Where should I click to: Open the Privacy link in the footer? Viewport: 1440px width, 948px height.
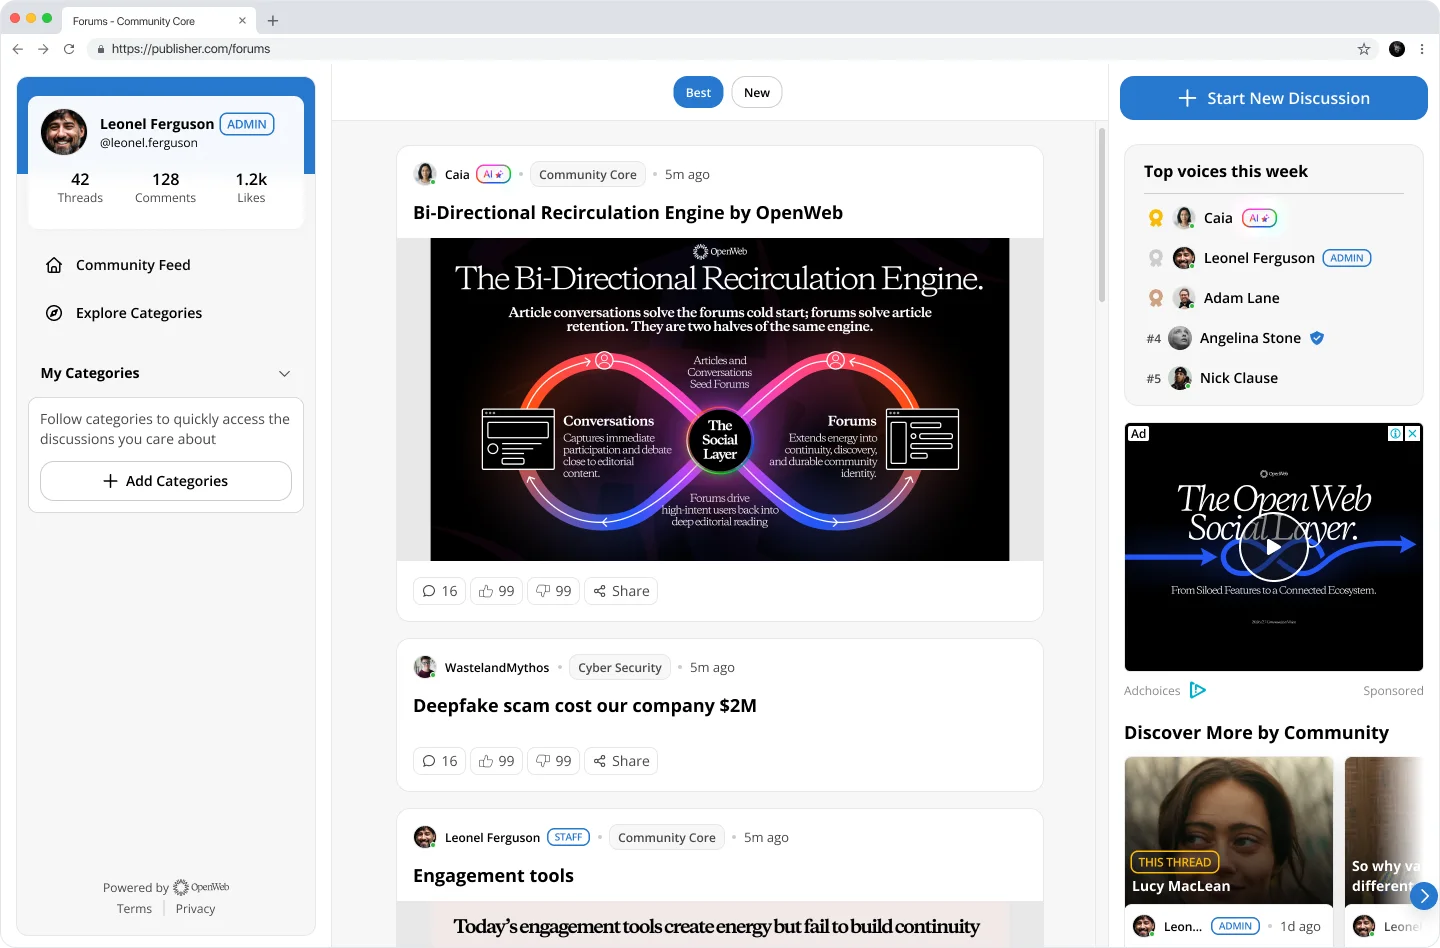(195, 909)
